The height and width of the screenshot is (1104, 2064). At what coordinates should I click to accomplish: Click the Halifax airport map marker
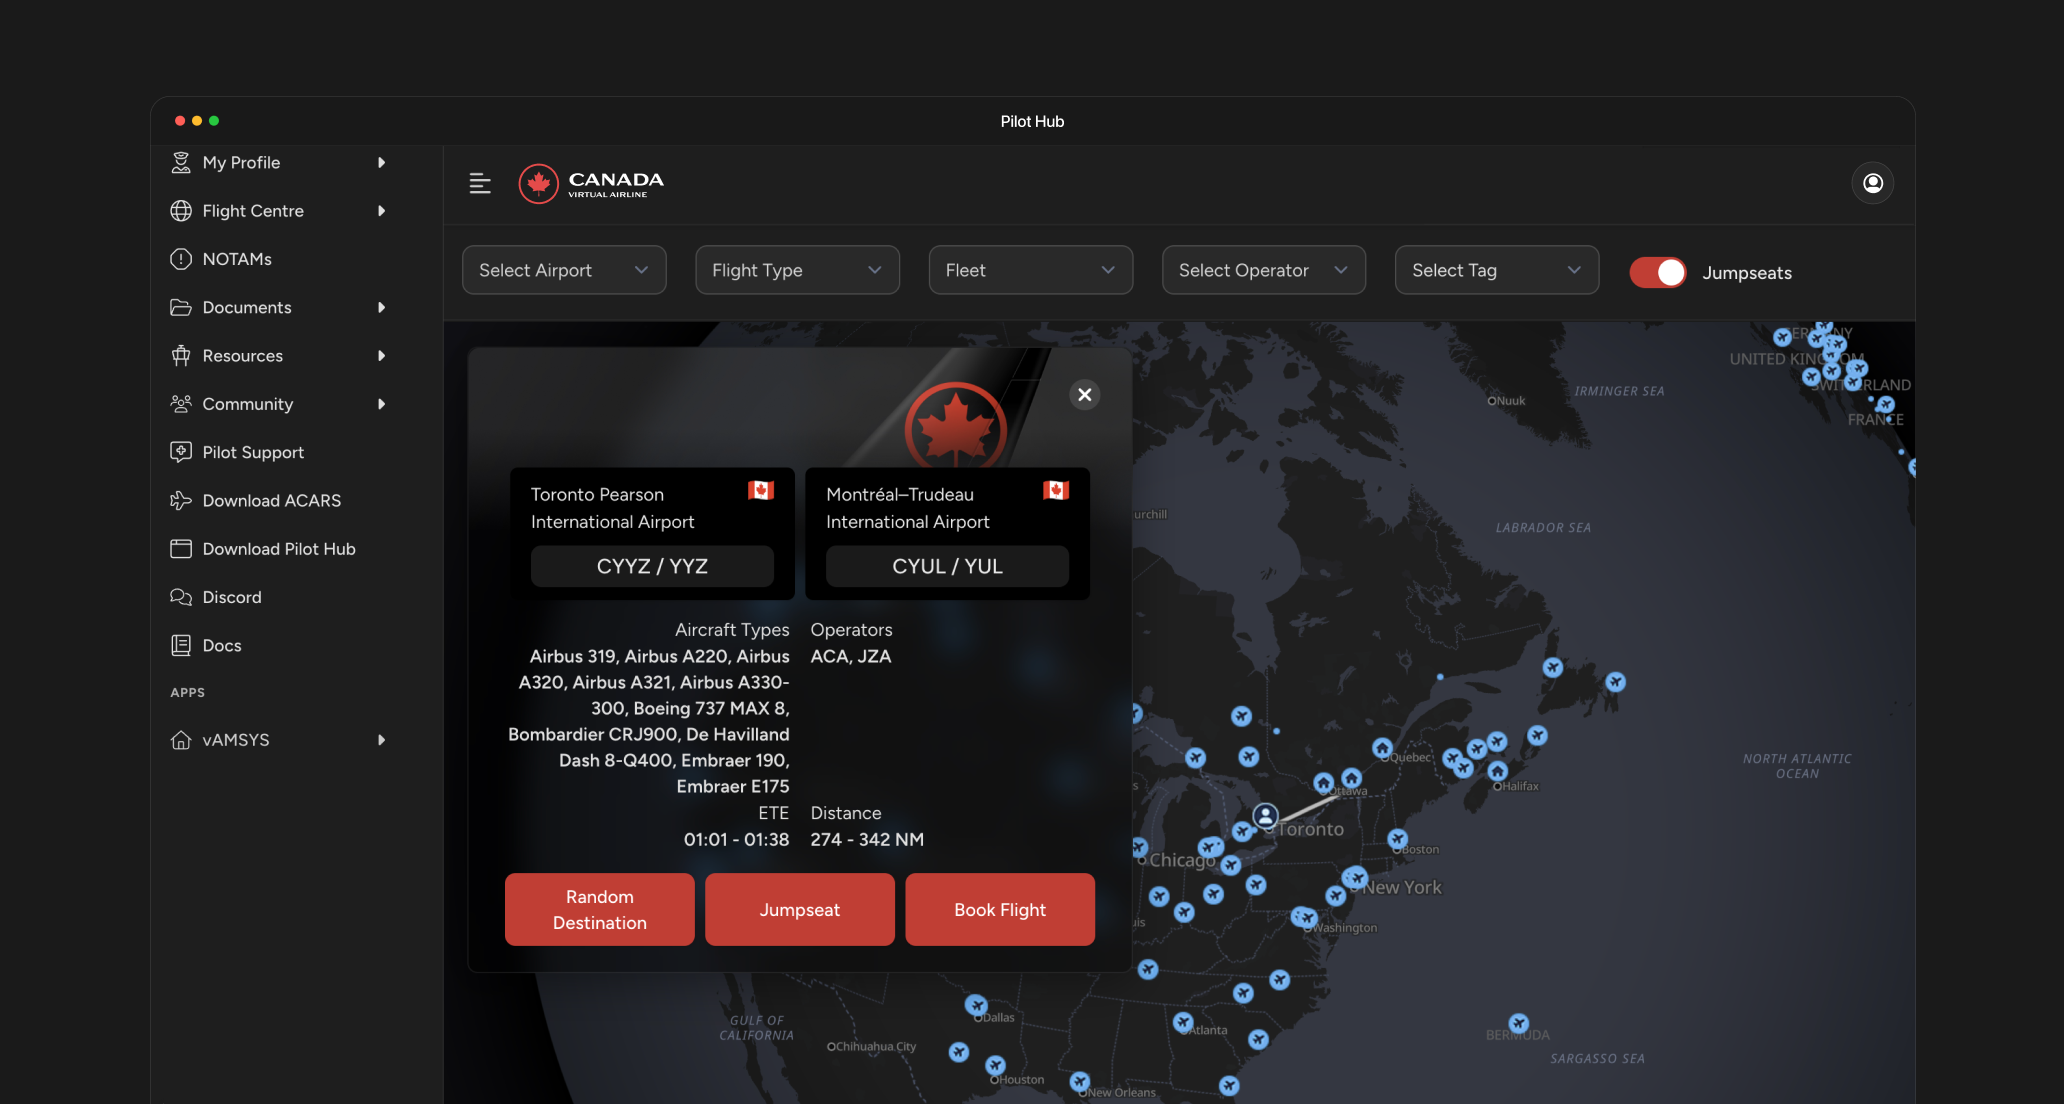1497,771
